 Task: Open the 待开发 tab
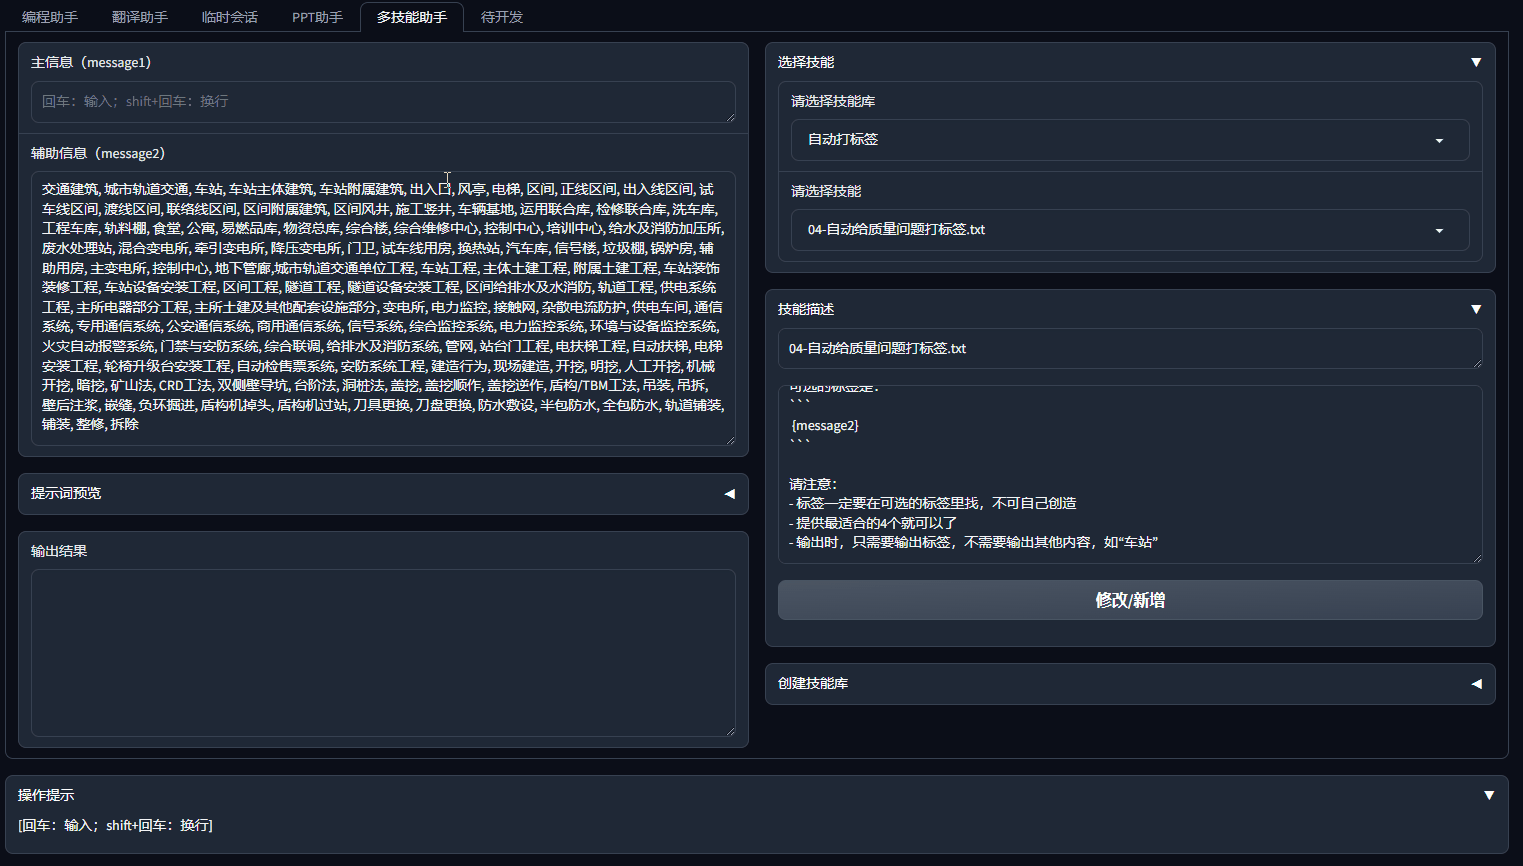[x=502, y=17]
